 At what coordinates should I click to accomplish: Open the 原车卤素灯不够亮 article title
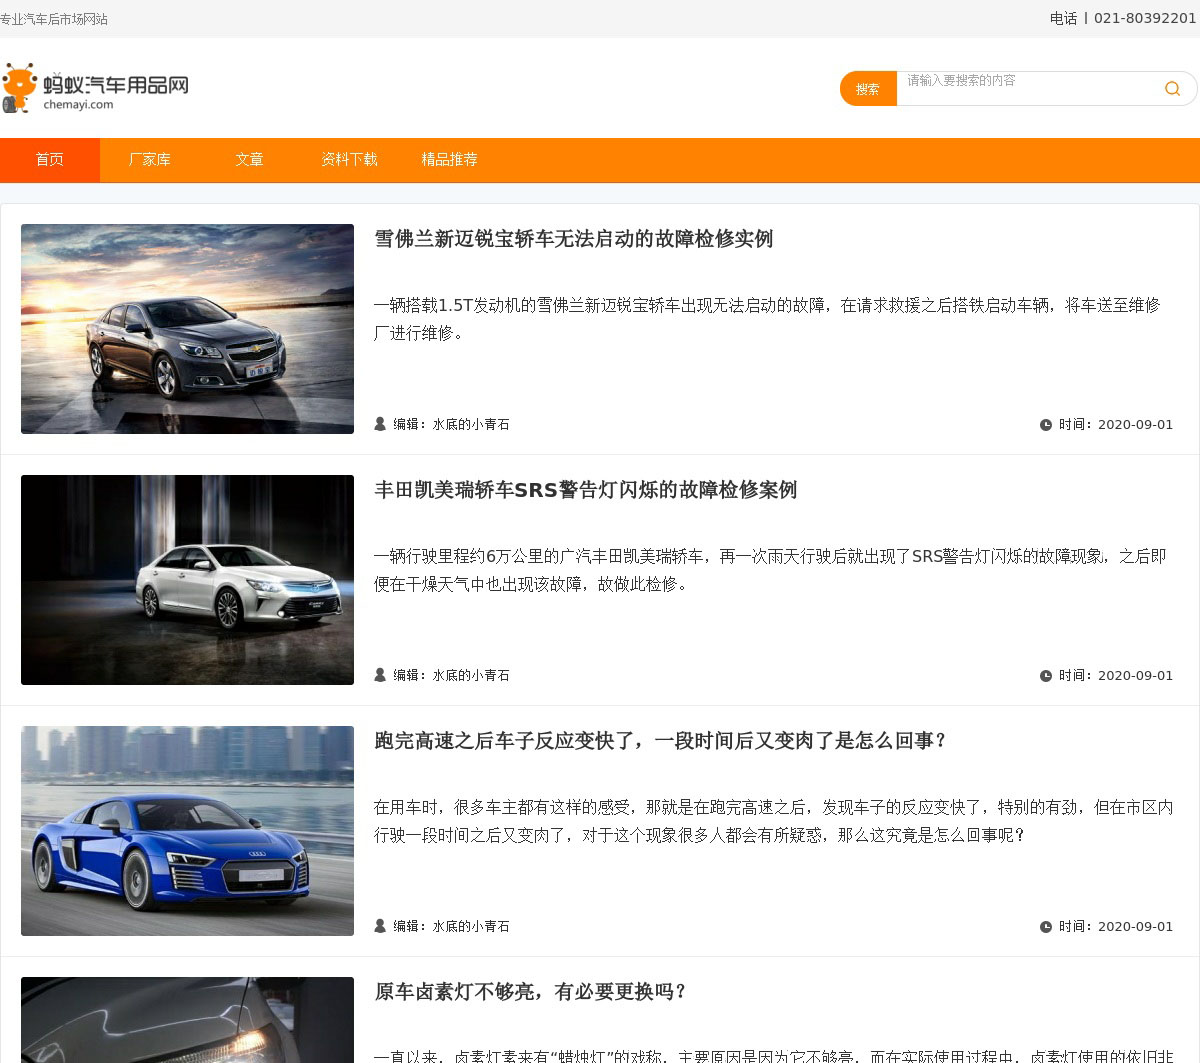pos(530,992)
